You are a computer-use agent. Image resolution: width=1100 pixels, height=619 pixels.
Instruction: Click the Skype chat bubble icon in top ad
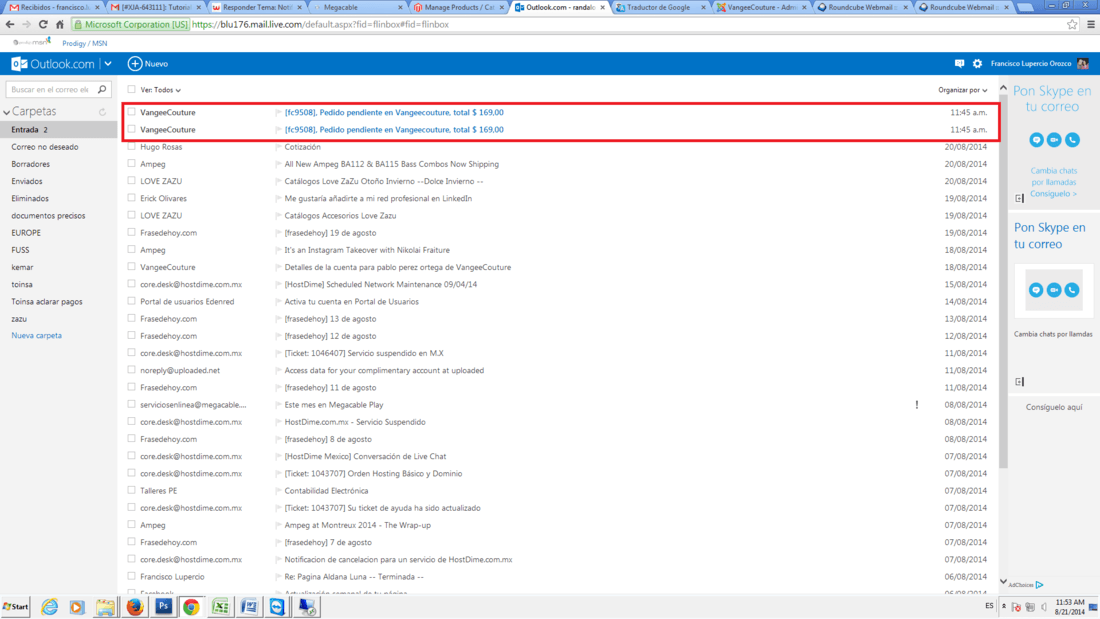[1036, 140]
